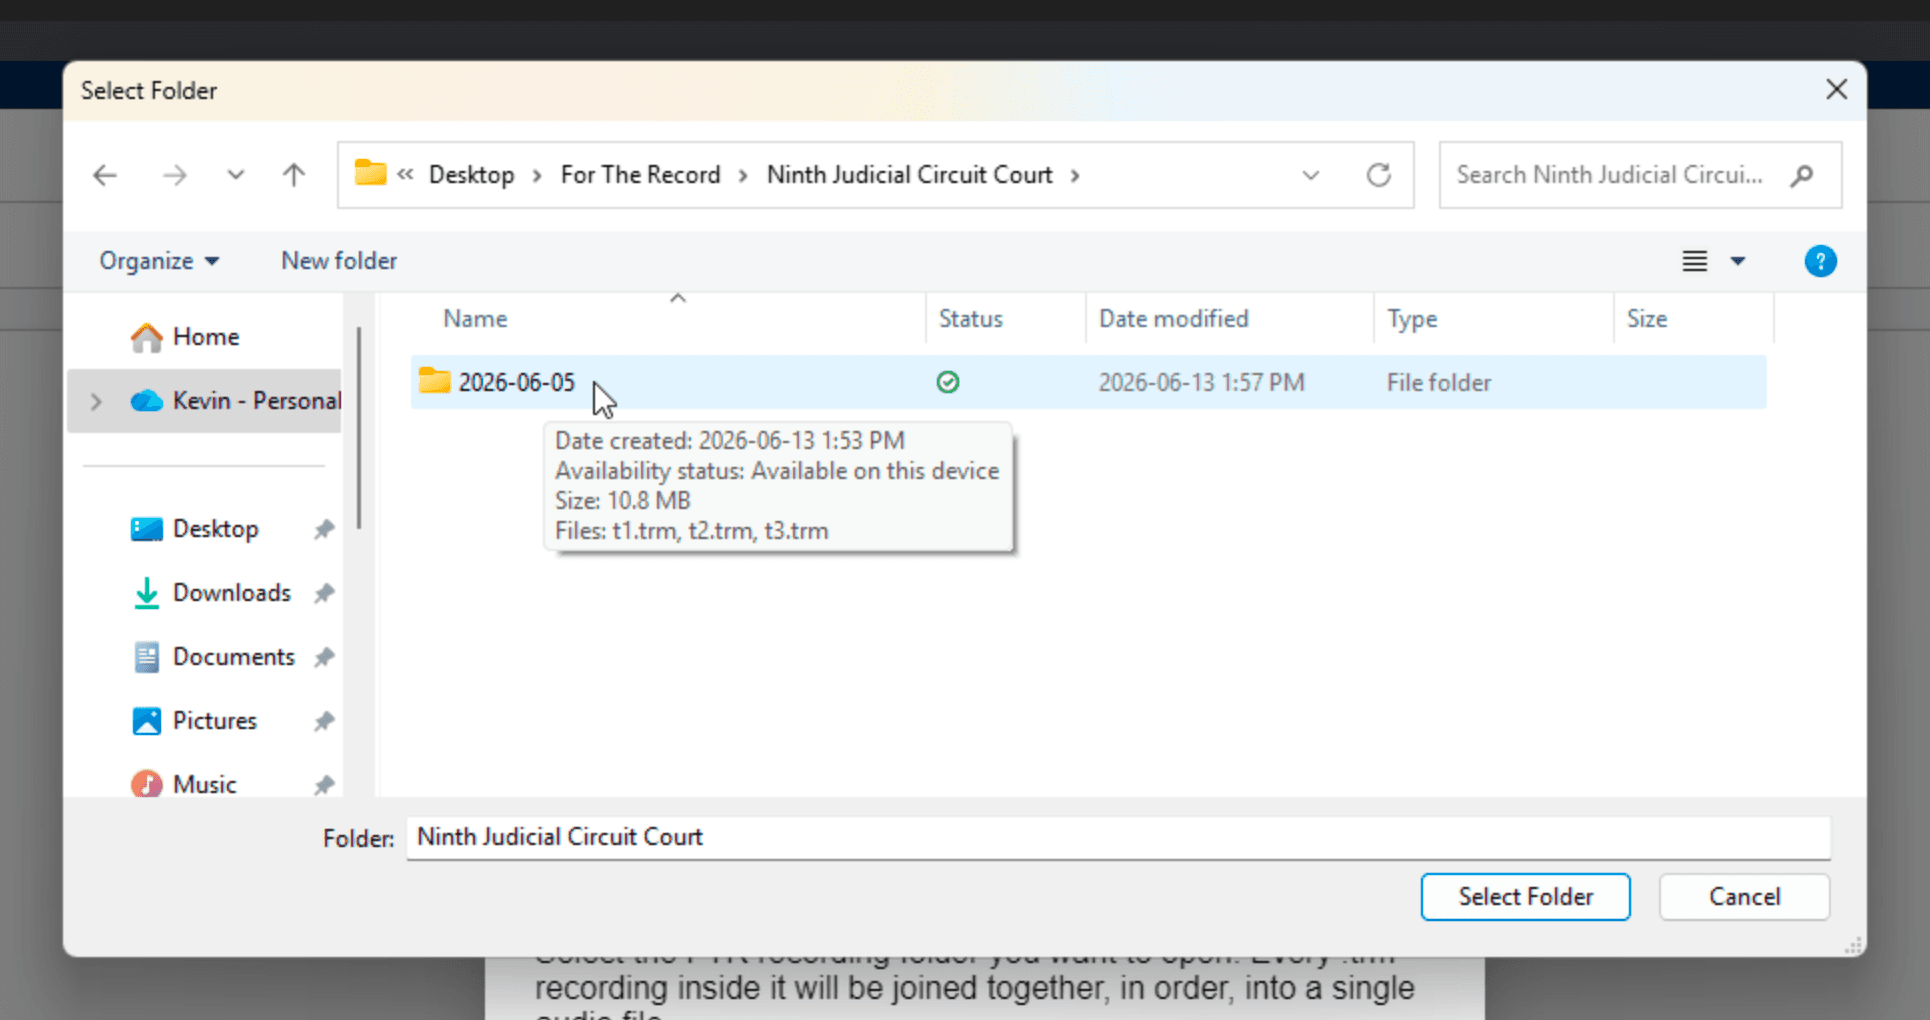The height and width of the screenshot is (1020, 1930).
Task: Click the Desktop pin icon
Action: [x=323, y=530]
